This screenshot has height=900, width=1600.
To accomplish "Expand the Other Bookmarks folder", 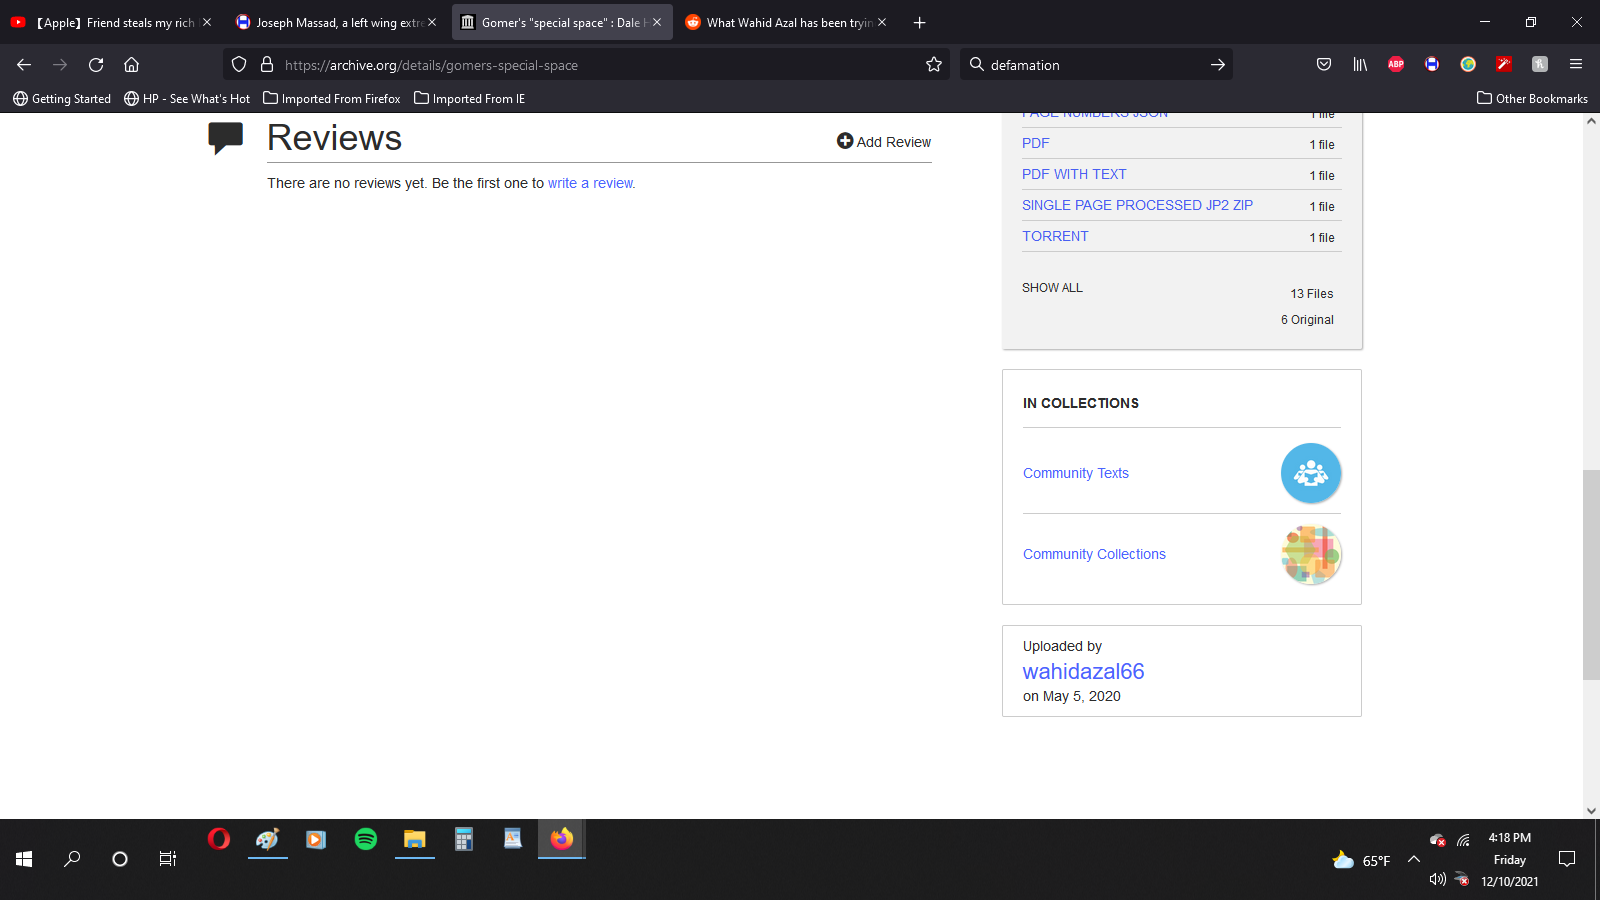I will click(x=1532, y=99).
